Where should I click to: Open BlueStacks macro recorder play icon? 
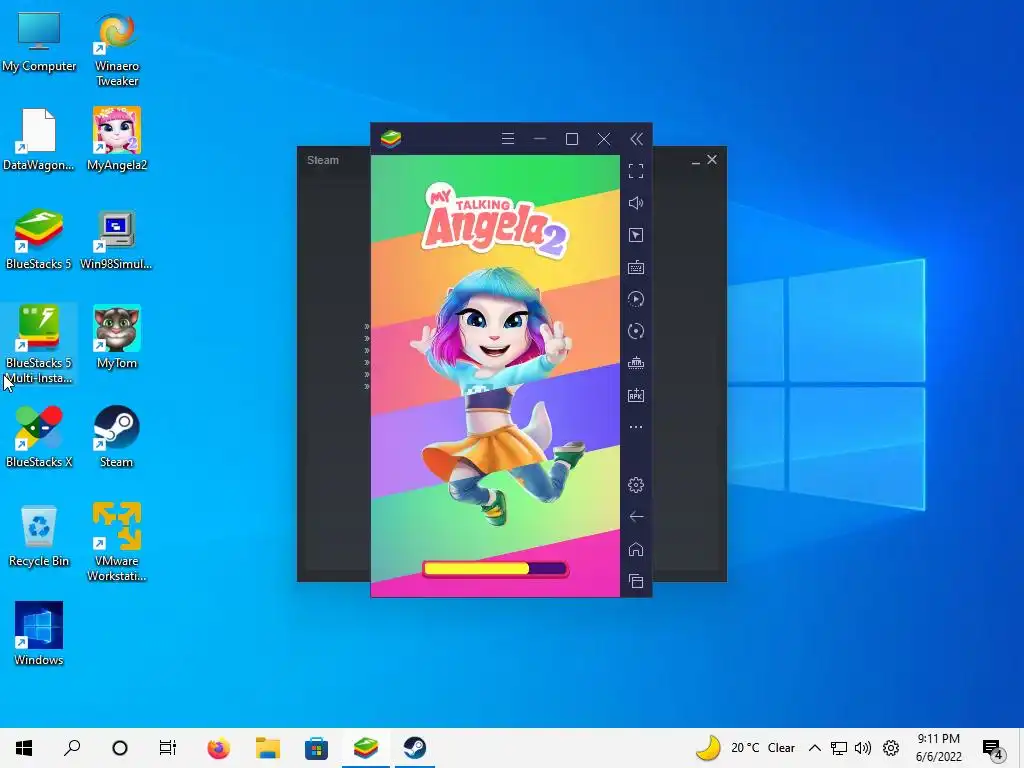[636, 299]
